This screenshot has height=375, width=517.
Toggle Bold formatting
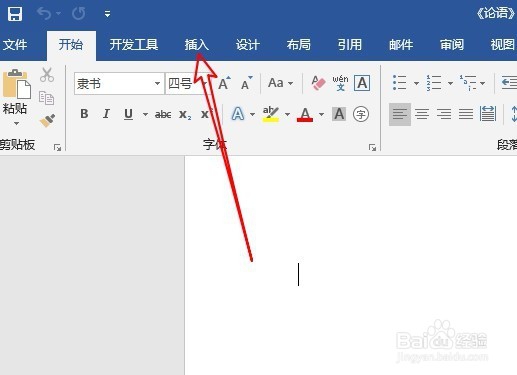(x=84, y=114)
